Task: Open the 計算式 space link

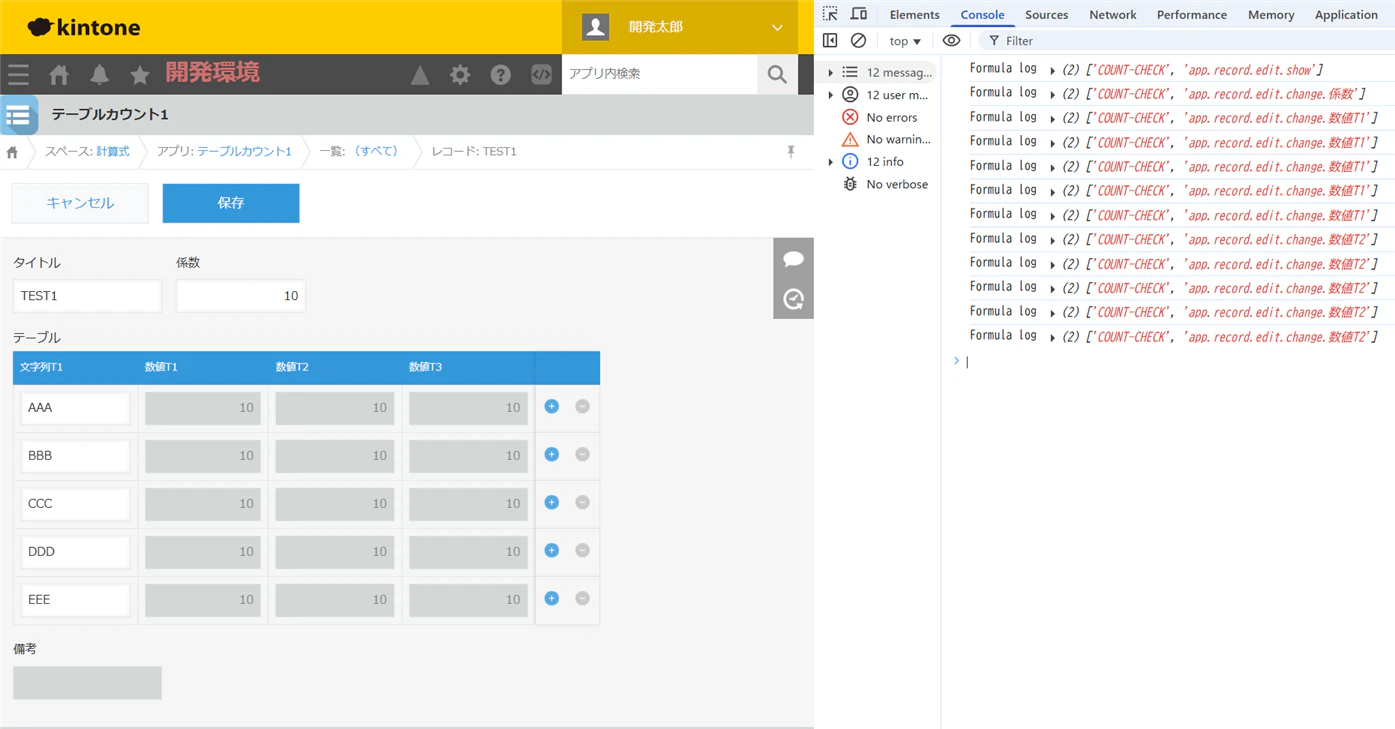Action: point(113,152)
